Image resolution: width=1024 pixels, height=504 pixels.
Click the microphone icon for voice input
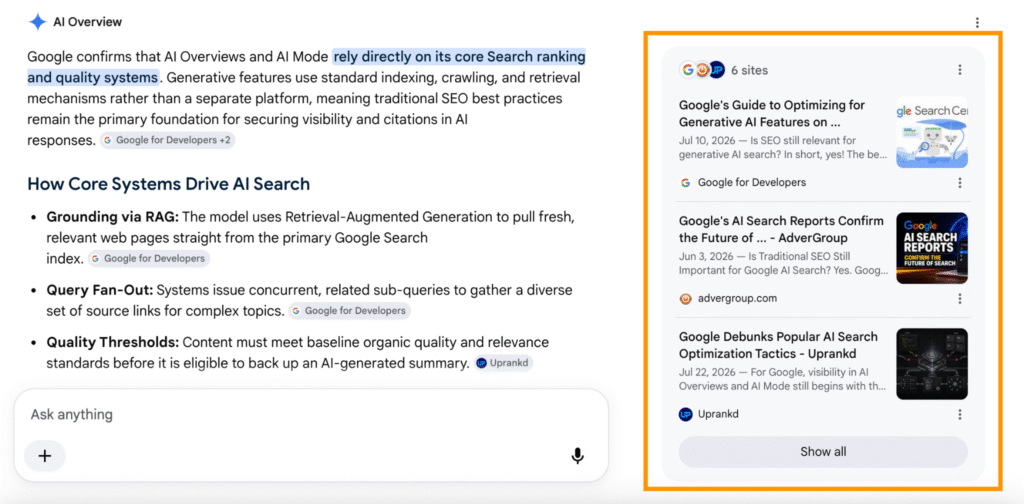pyautogui.click(x=577, y=456)
